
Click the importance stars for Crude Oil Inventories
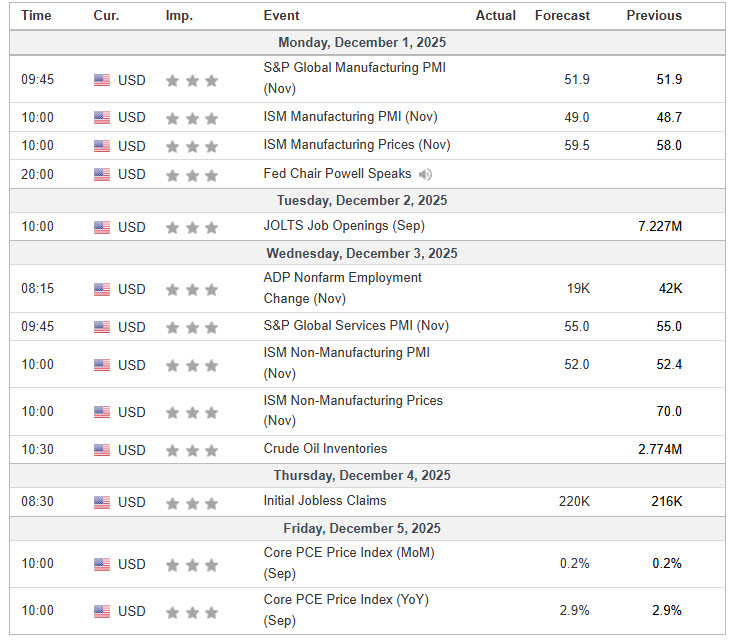pos(191,450)
